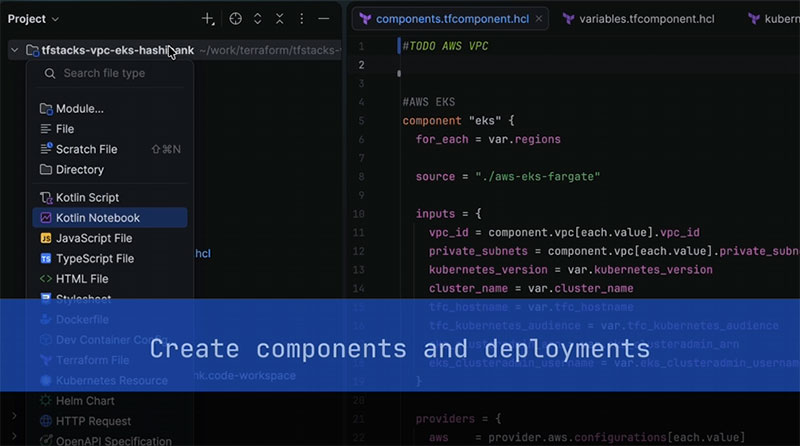This screenshot has height=446, width=800.
Task: Select the highlighted Kotlin Notebook entry
Action: [x=97, y=218]
